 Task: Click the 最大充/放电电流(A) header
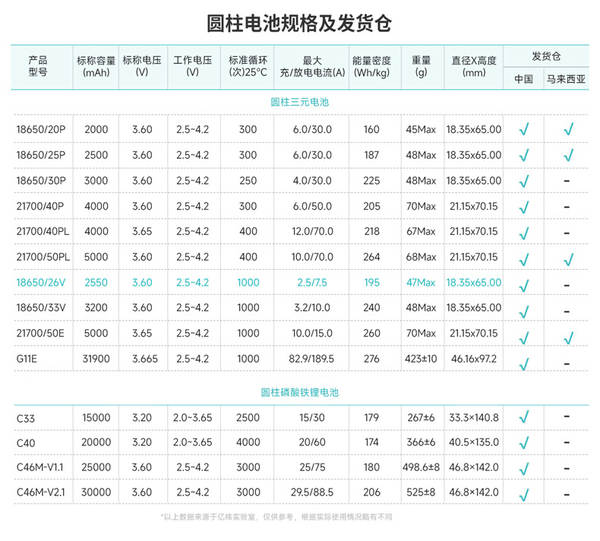coord(312,67)
